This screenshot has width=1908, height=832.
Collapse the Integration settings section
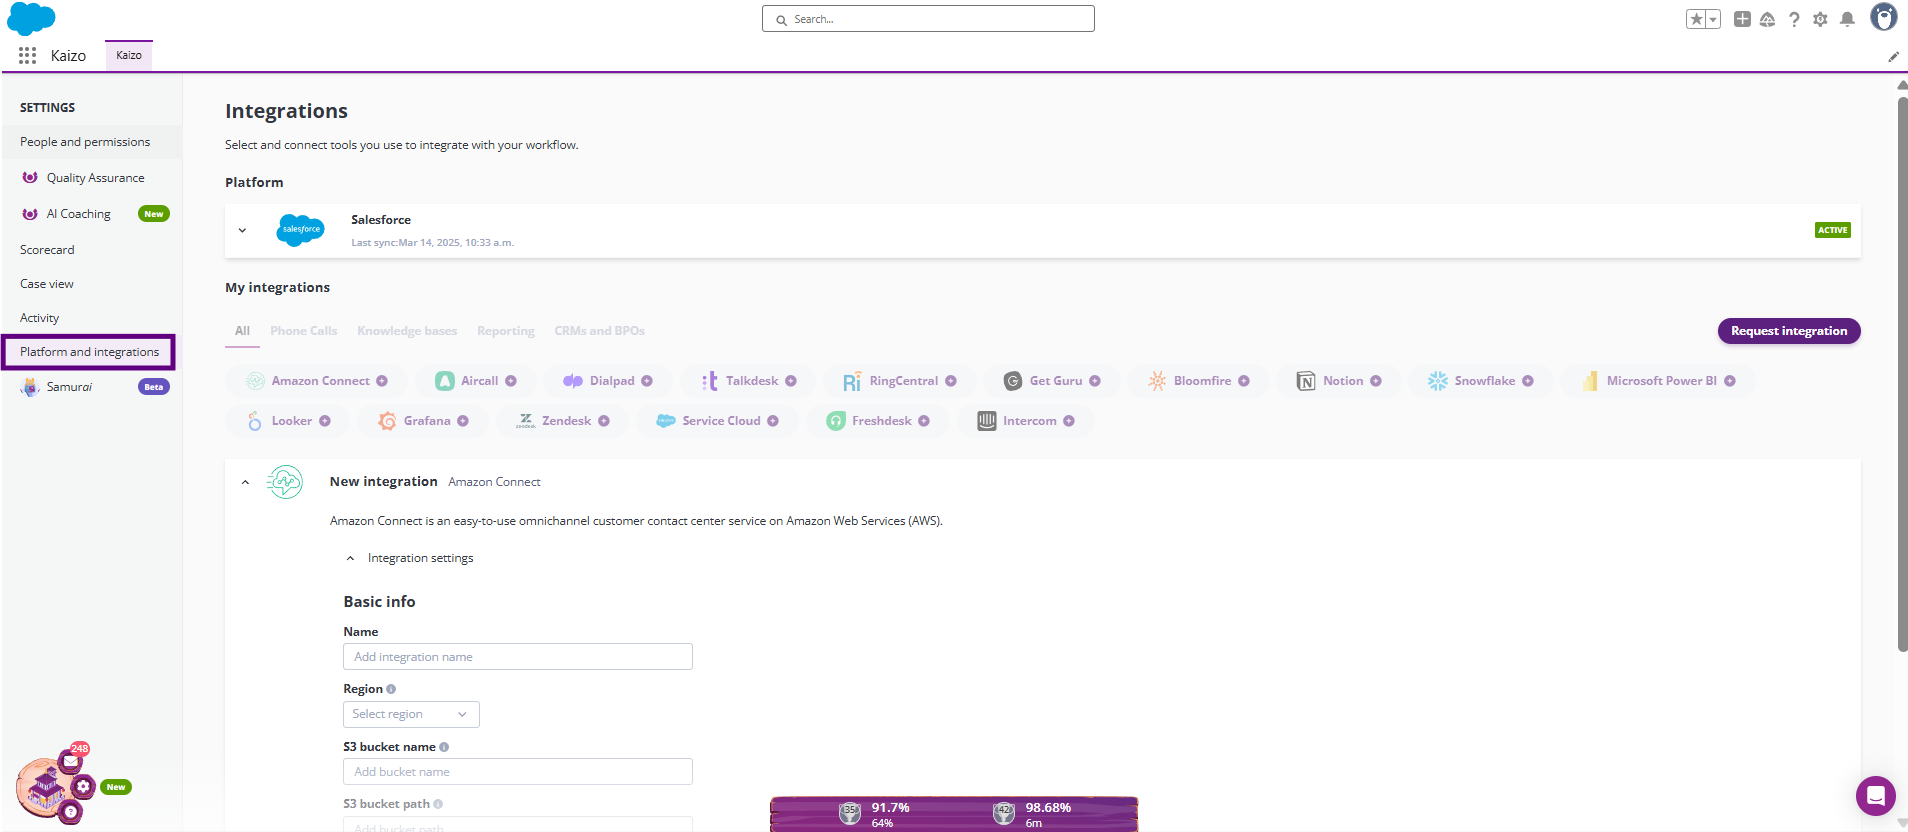pyautogui.click(x=350, y=558)
